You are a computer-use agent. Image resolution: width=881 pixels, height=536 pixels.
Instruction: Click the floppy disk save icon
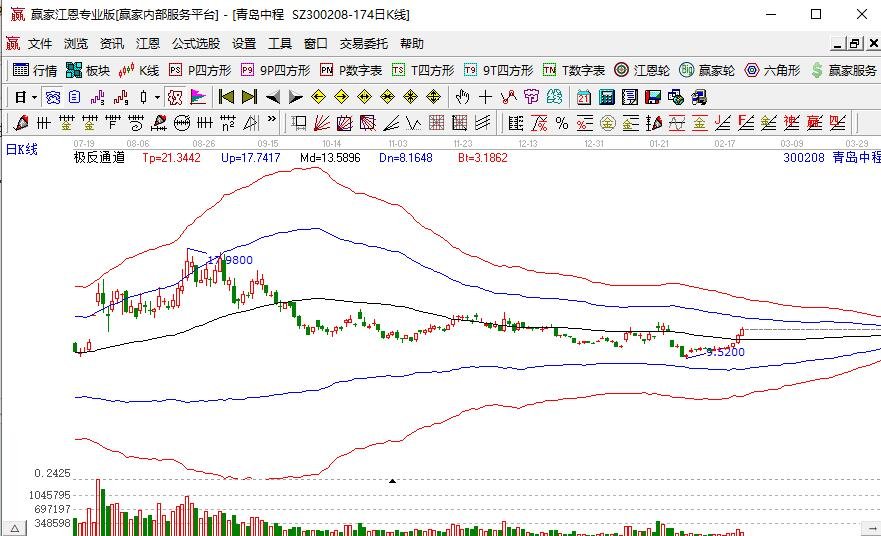pyautogui.click(x=653, y=98)
